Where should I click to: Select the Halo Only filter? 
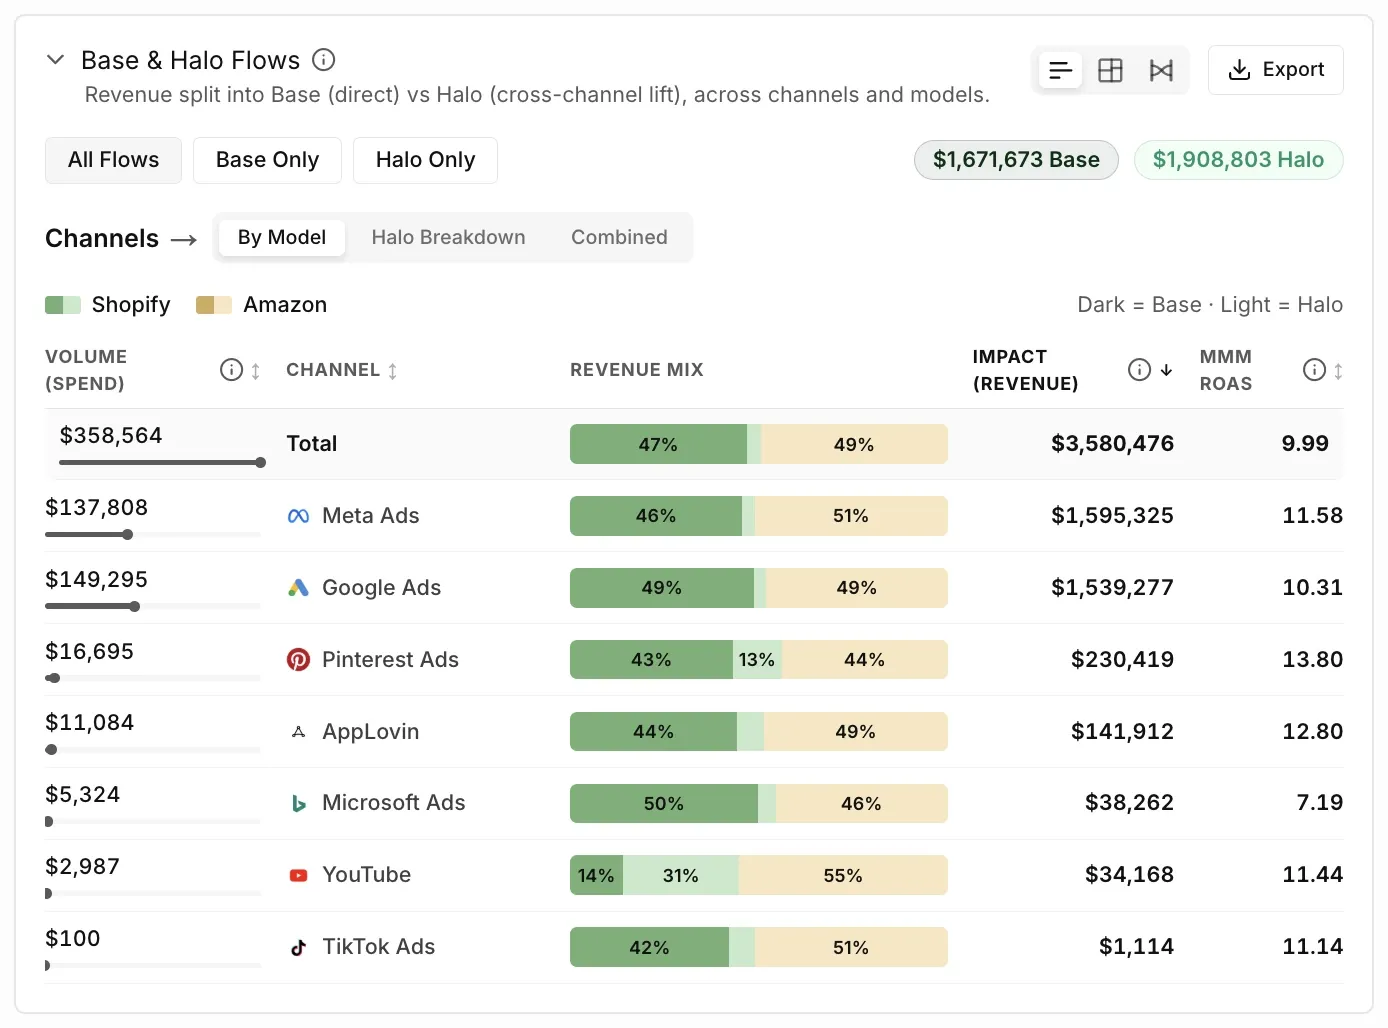click(425, 160)
